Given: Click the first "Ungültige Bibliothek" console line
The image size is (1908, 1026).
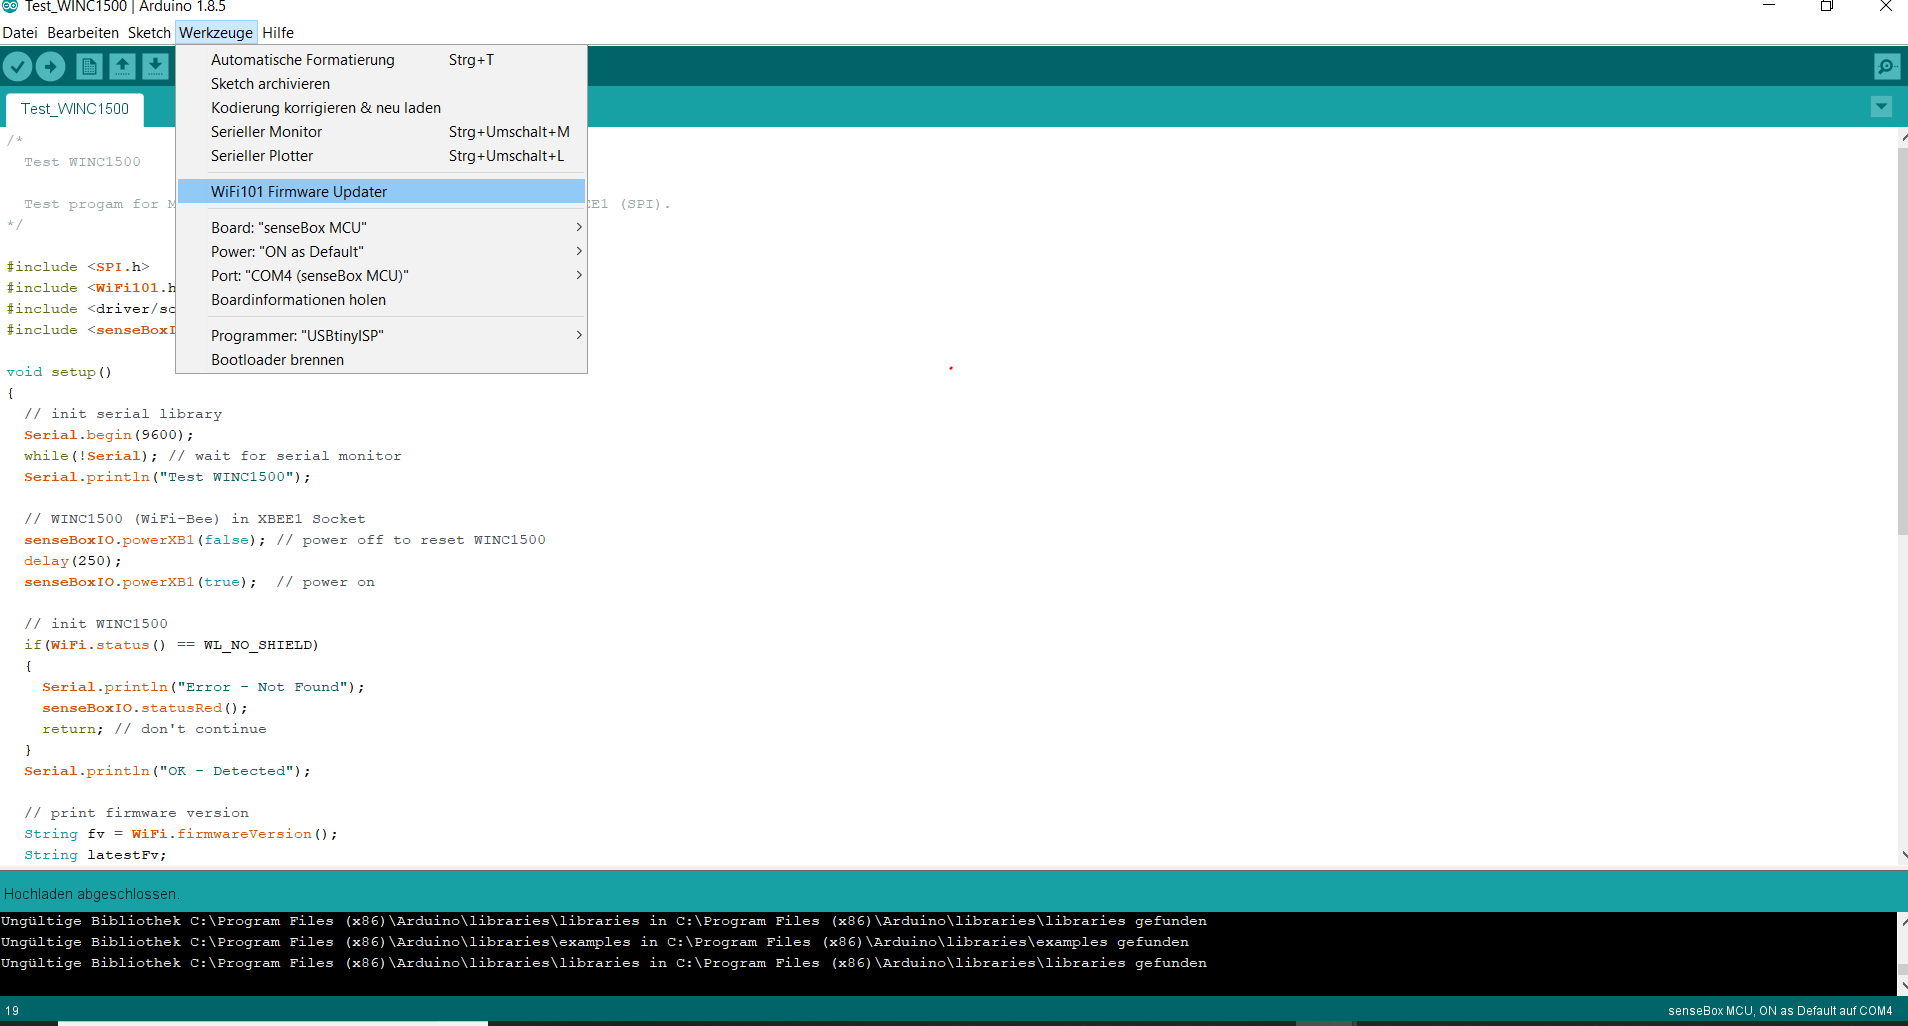Looking at the screenshot, I should (604, 921).
